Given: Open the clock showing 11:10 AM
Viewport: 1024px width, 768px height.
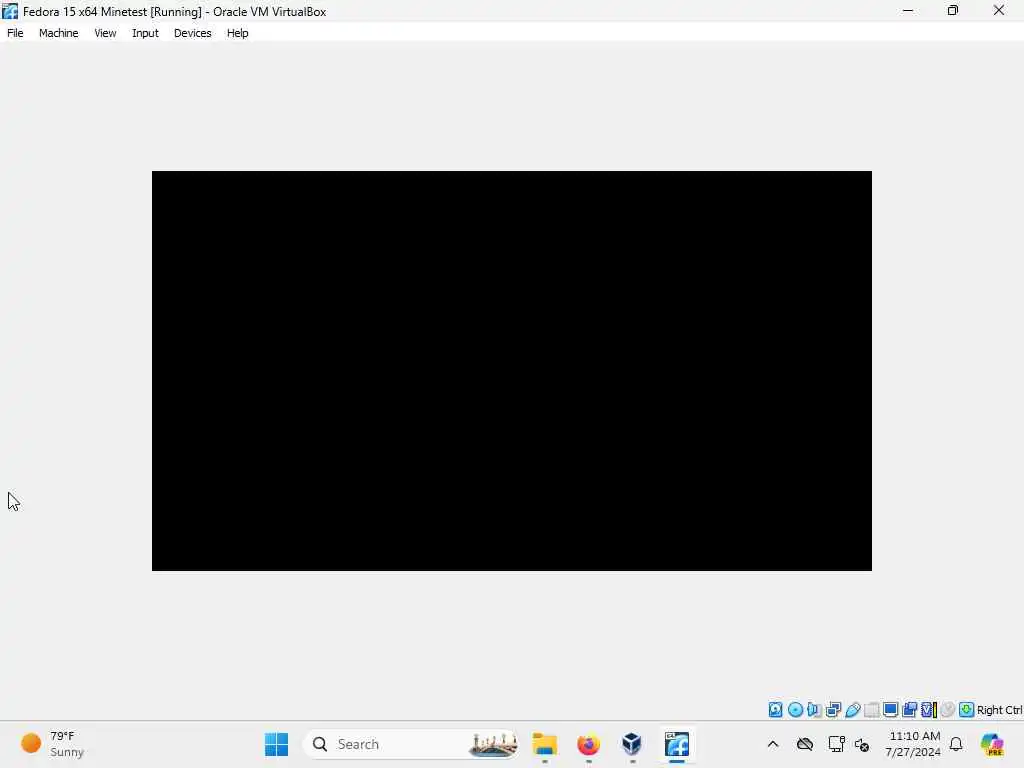Looking at the screenshot, I should [913, 744].
